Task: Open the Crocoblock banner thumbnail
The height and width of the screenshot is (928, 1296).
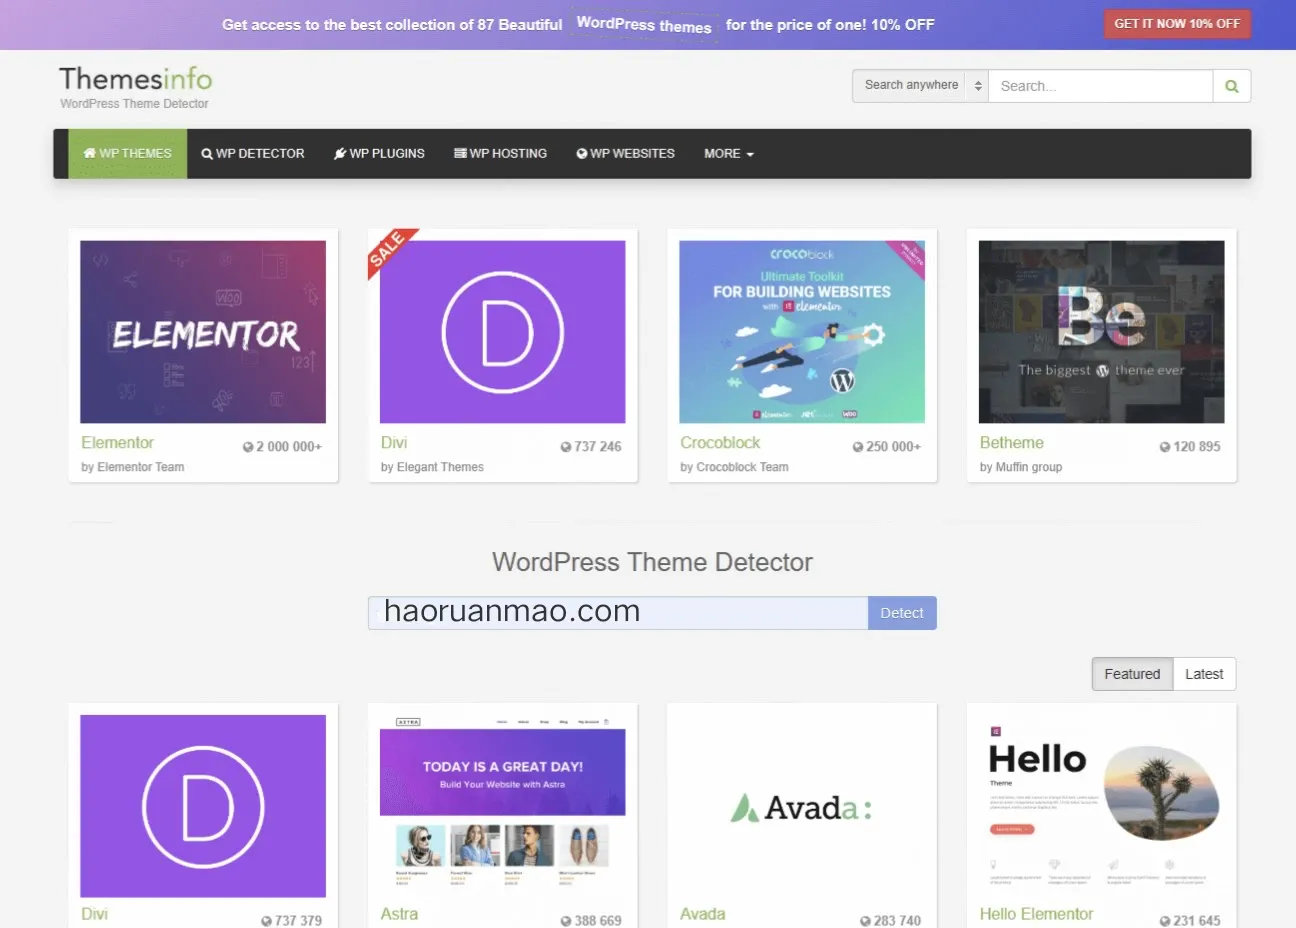Action: click(802, 332)
